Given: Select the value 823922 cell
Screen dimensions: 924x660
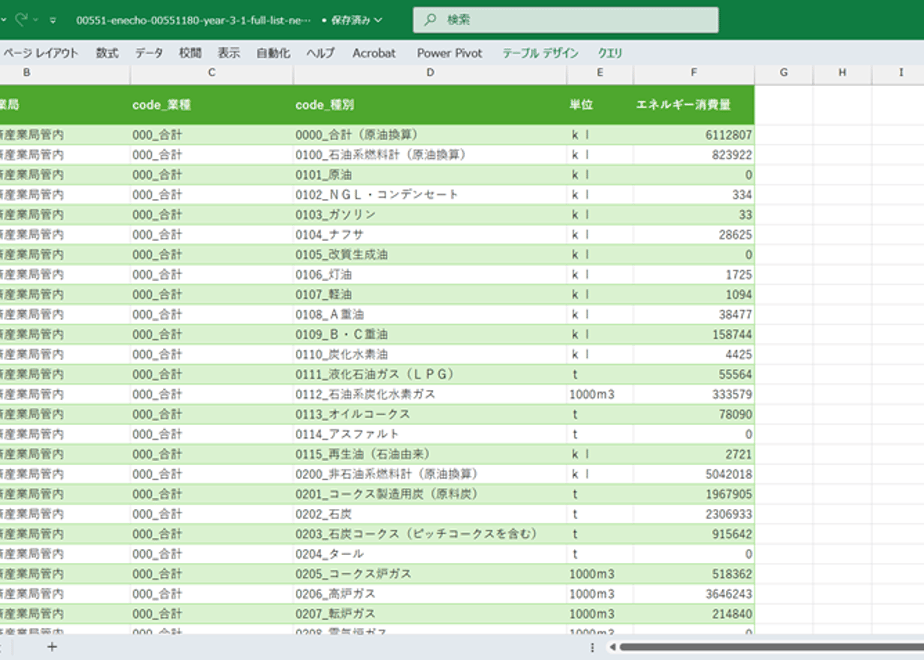Looking at the screenshot, I should (694, 155).
